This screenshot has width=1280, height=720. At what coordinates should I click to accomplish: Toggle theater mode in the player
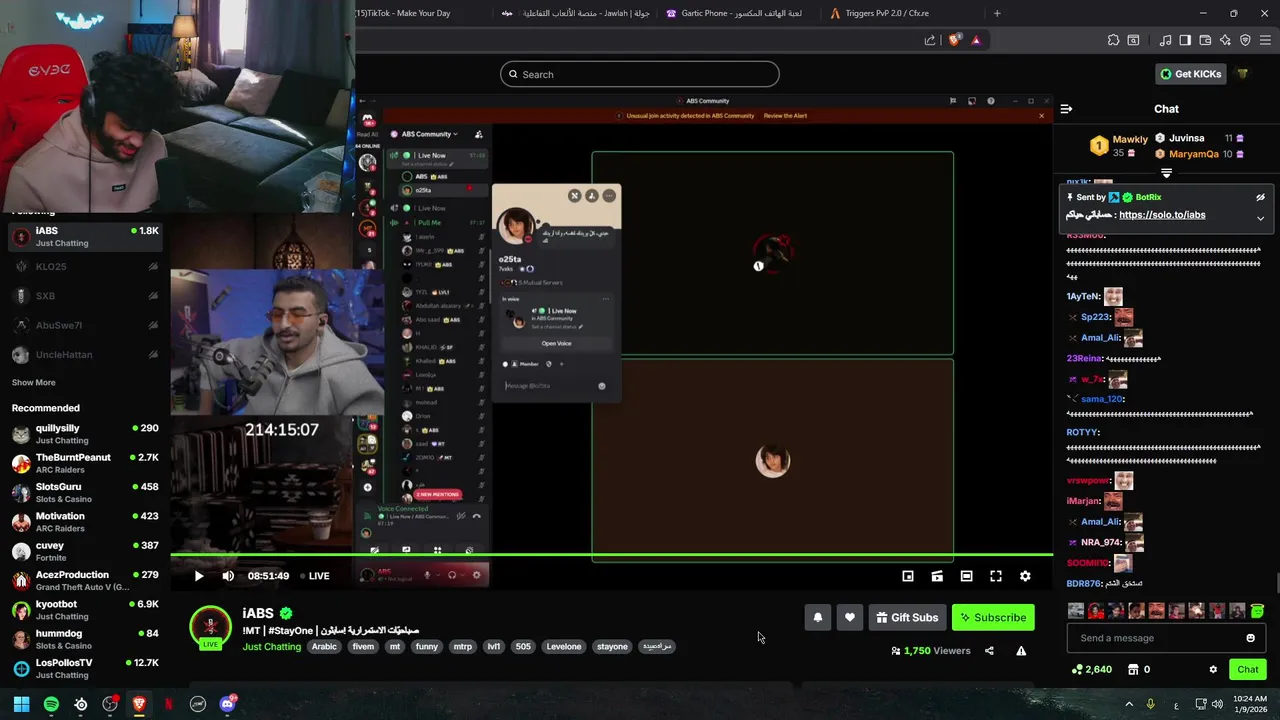point(966,576)
